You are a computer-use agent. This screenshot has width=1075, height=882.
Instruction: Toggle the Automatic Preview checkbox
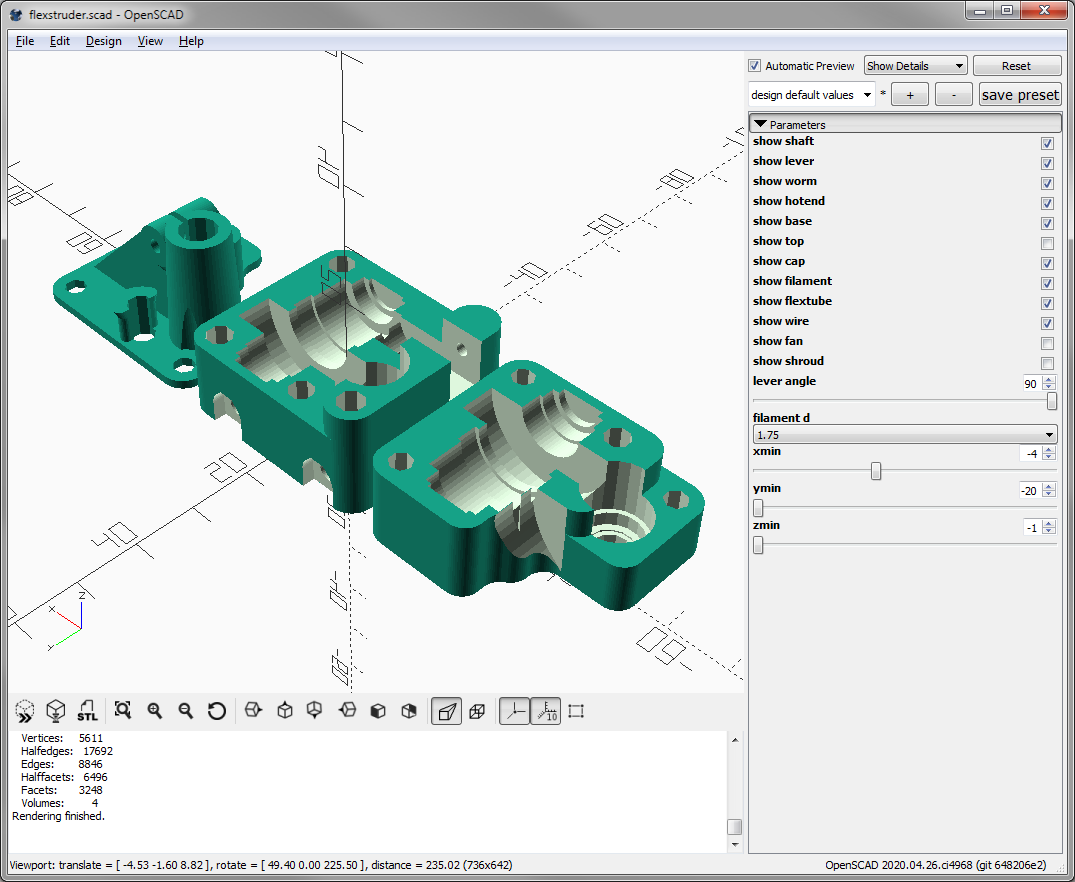[x=755, y=66]
